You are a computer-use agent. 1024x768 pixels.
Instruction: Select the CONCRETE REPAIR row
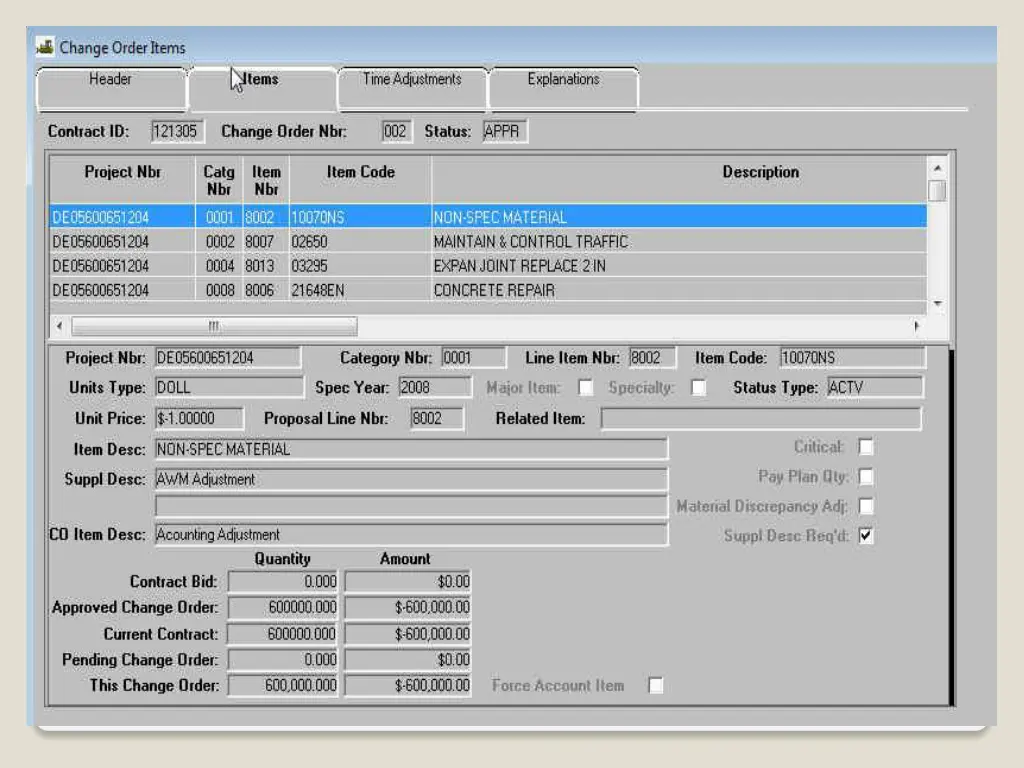point(488,290)
